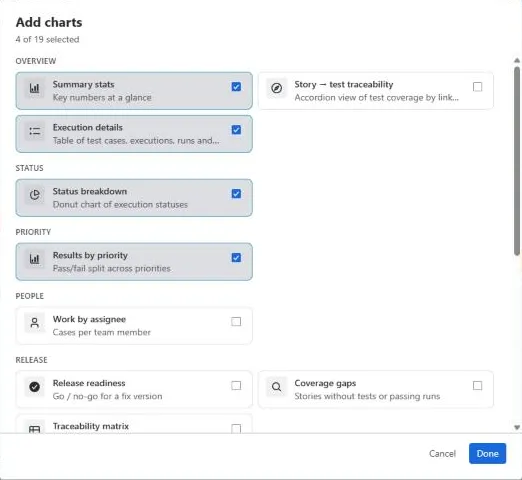Image resolution: width=522 pixels, height=480 pixels.
Task: Check the Traceability matrix checkbox
Action: tap(236, 428)
